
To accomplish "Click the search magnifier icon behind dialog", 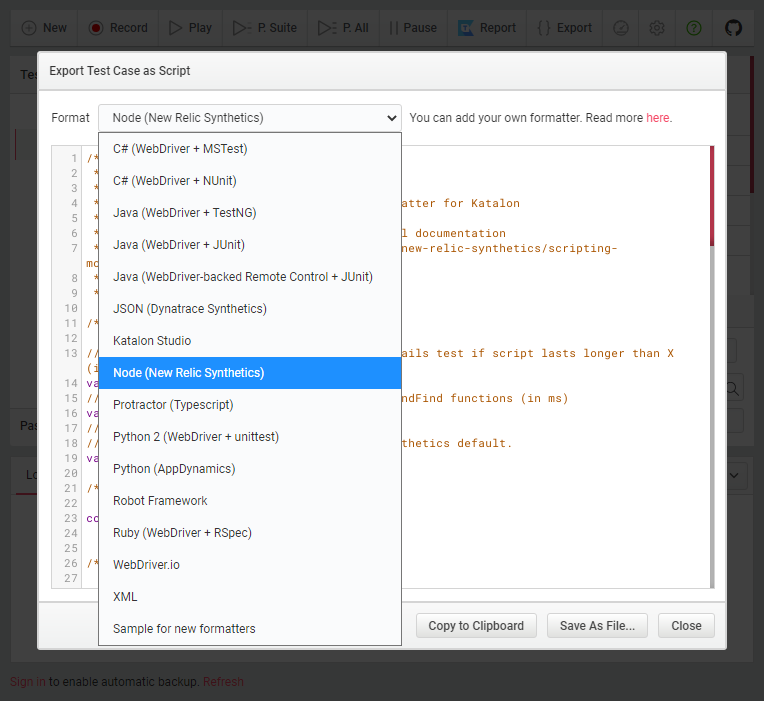I will point(732,388).
